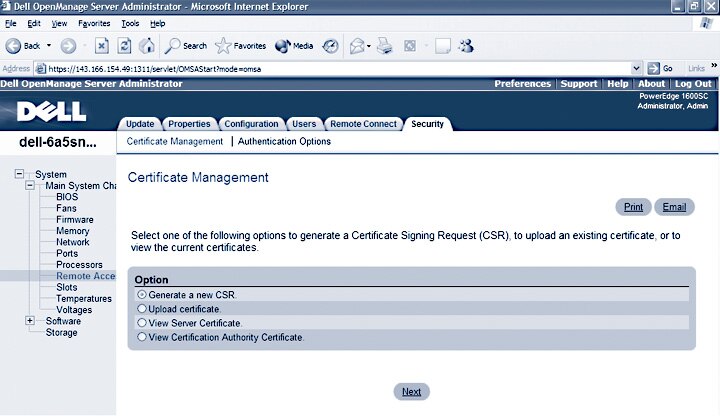Image resolution: width=720 pixels, height=416 pixels.
Task: Click the Email button
Action: (x=674, y=207)
